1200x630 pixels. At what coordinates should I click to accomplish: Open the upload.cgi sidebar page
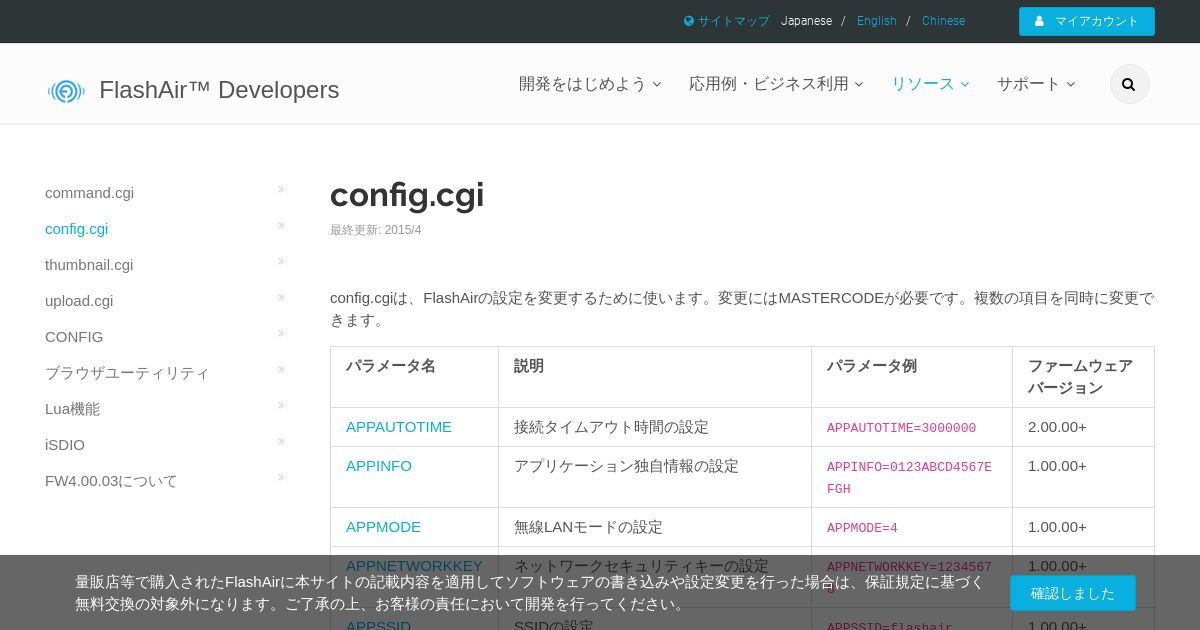tap(79, 301)
